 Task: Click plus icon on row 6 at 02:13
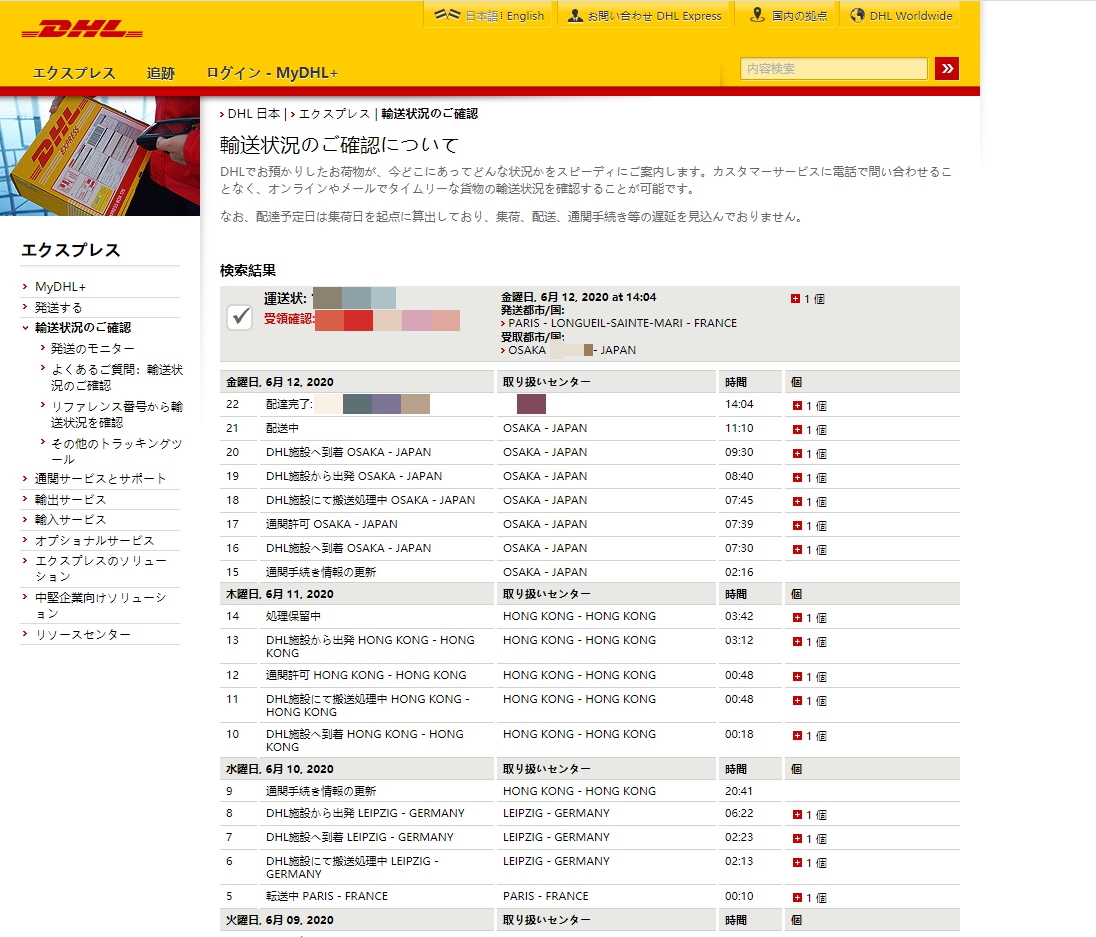(797, 862)
